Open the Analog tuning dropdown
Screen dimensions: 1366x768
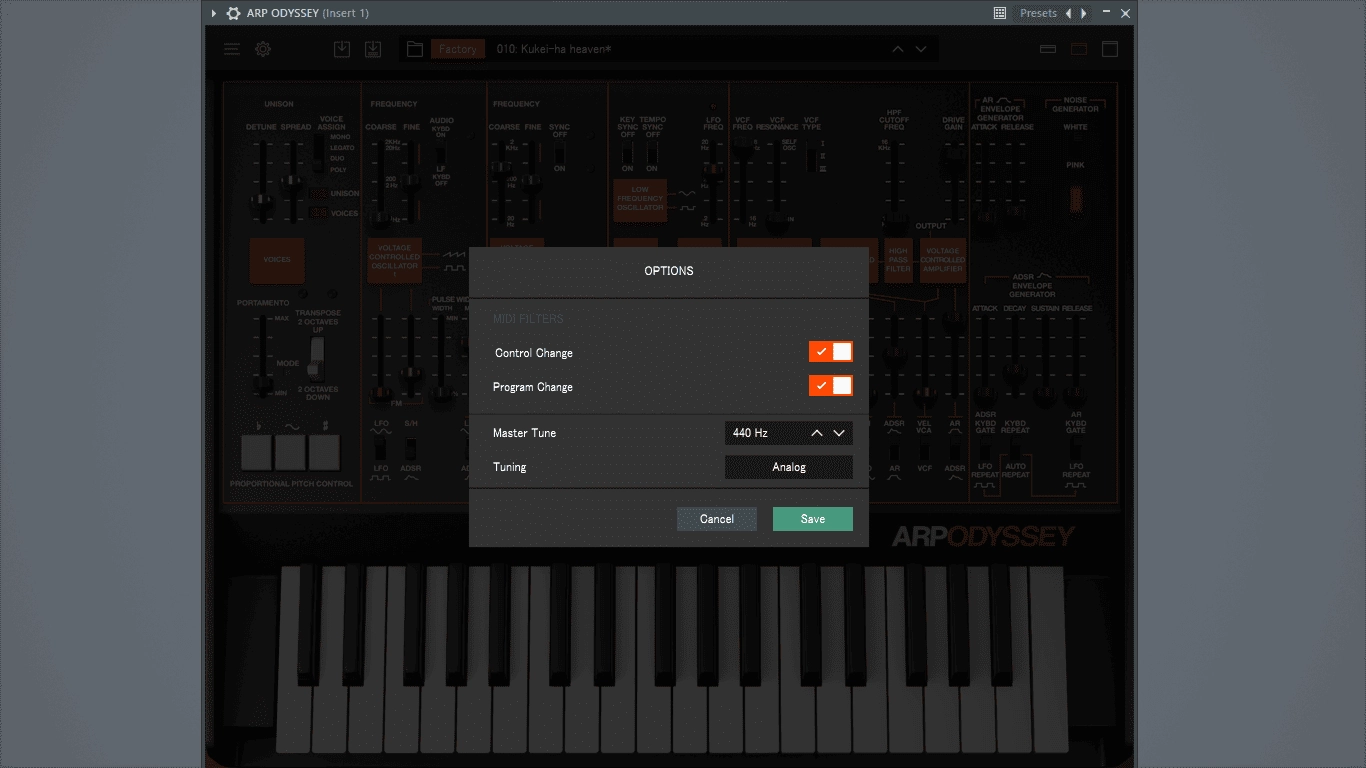click(x=789, y=467)
